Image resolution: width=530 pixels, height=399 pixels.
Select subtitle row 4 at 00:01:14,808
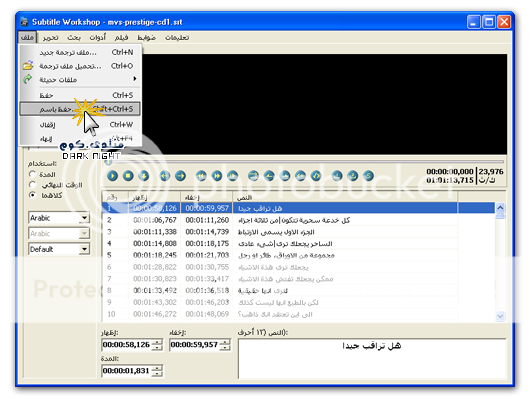[298, 243]
